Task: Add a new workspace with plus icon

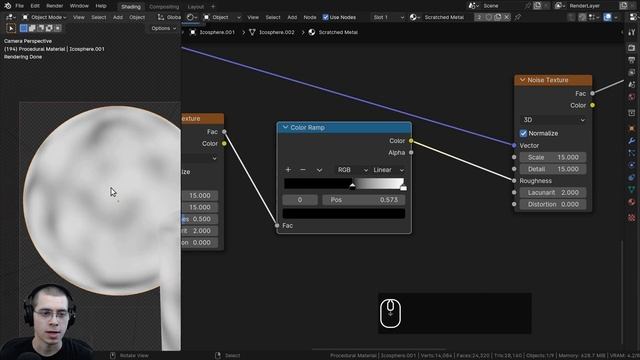Action: click(x=213, y=7)
